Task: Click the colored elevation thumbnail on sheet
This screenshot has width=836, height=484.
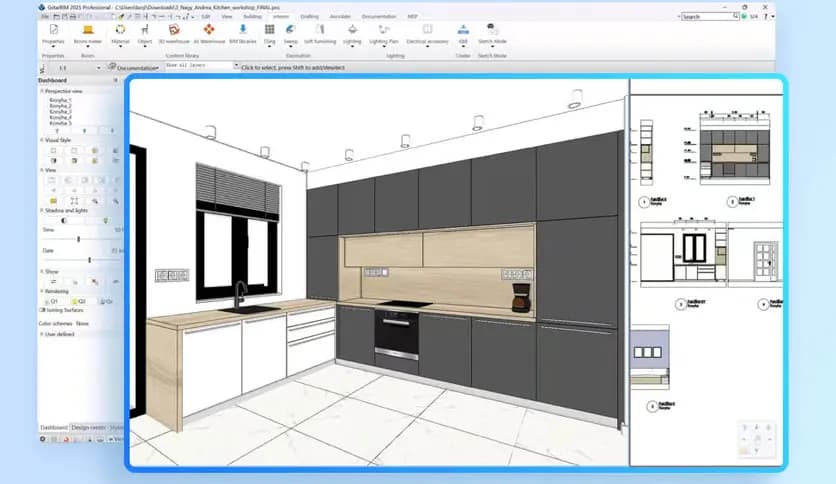Action: (x=650, y=357)
